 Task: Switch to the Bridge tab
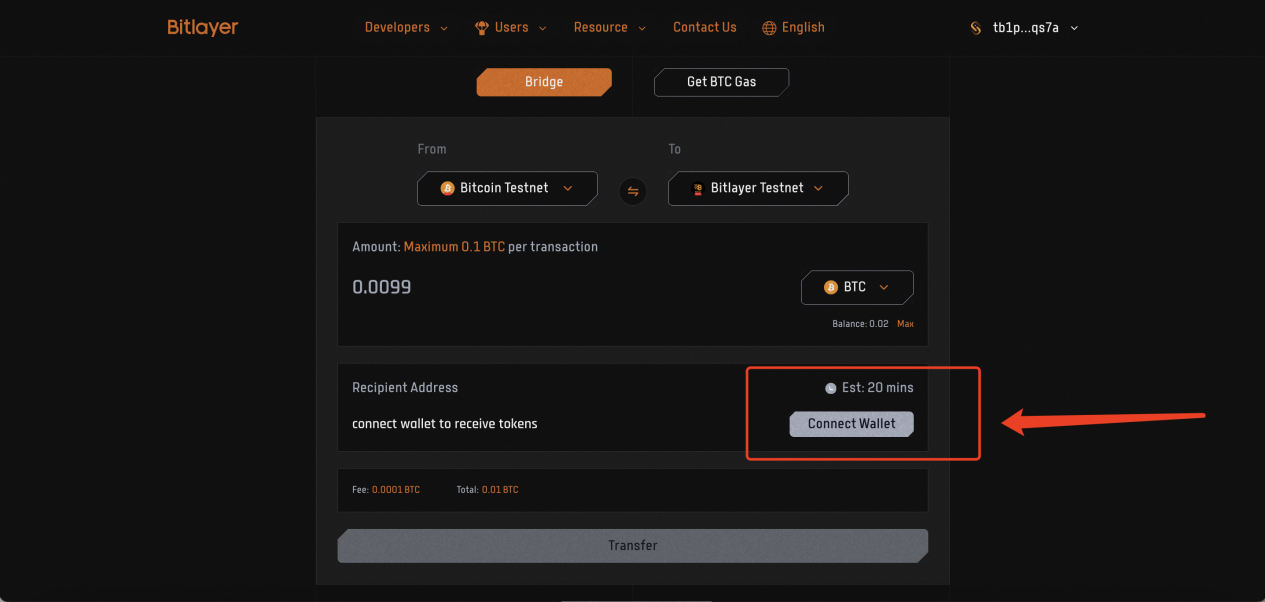coord(544,82)
